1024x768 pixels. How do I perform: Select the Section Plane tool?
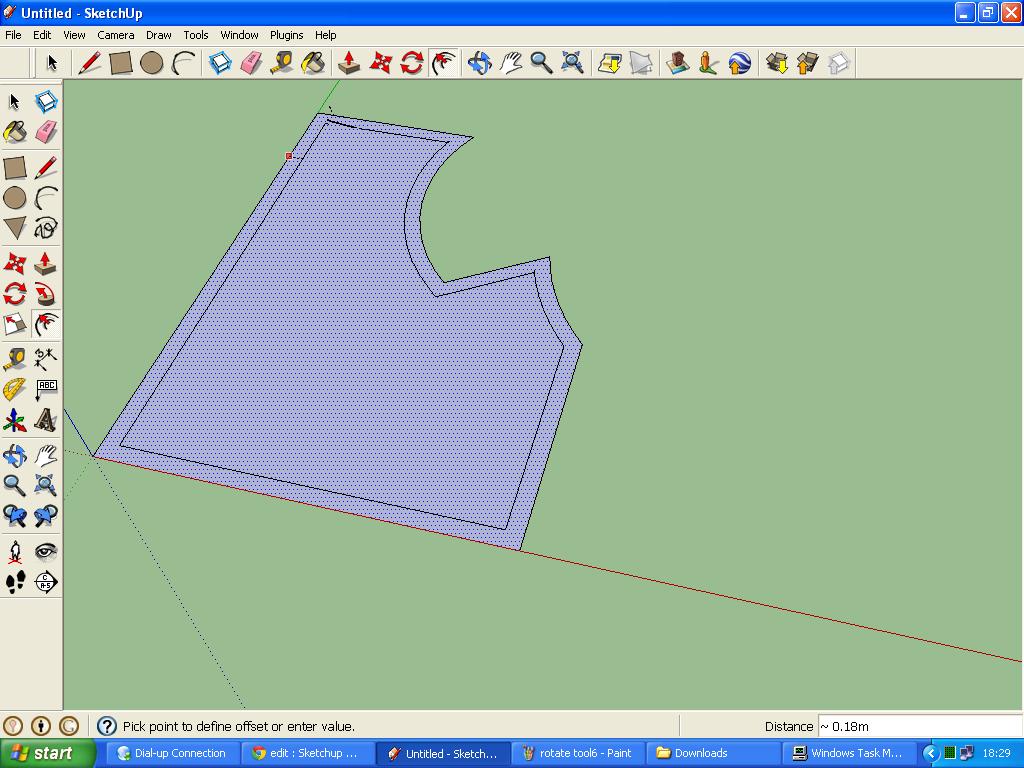tap(46, 582)
